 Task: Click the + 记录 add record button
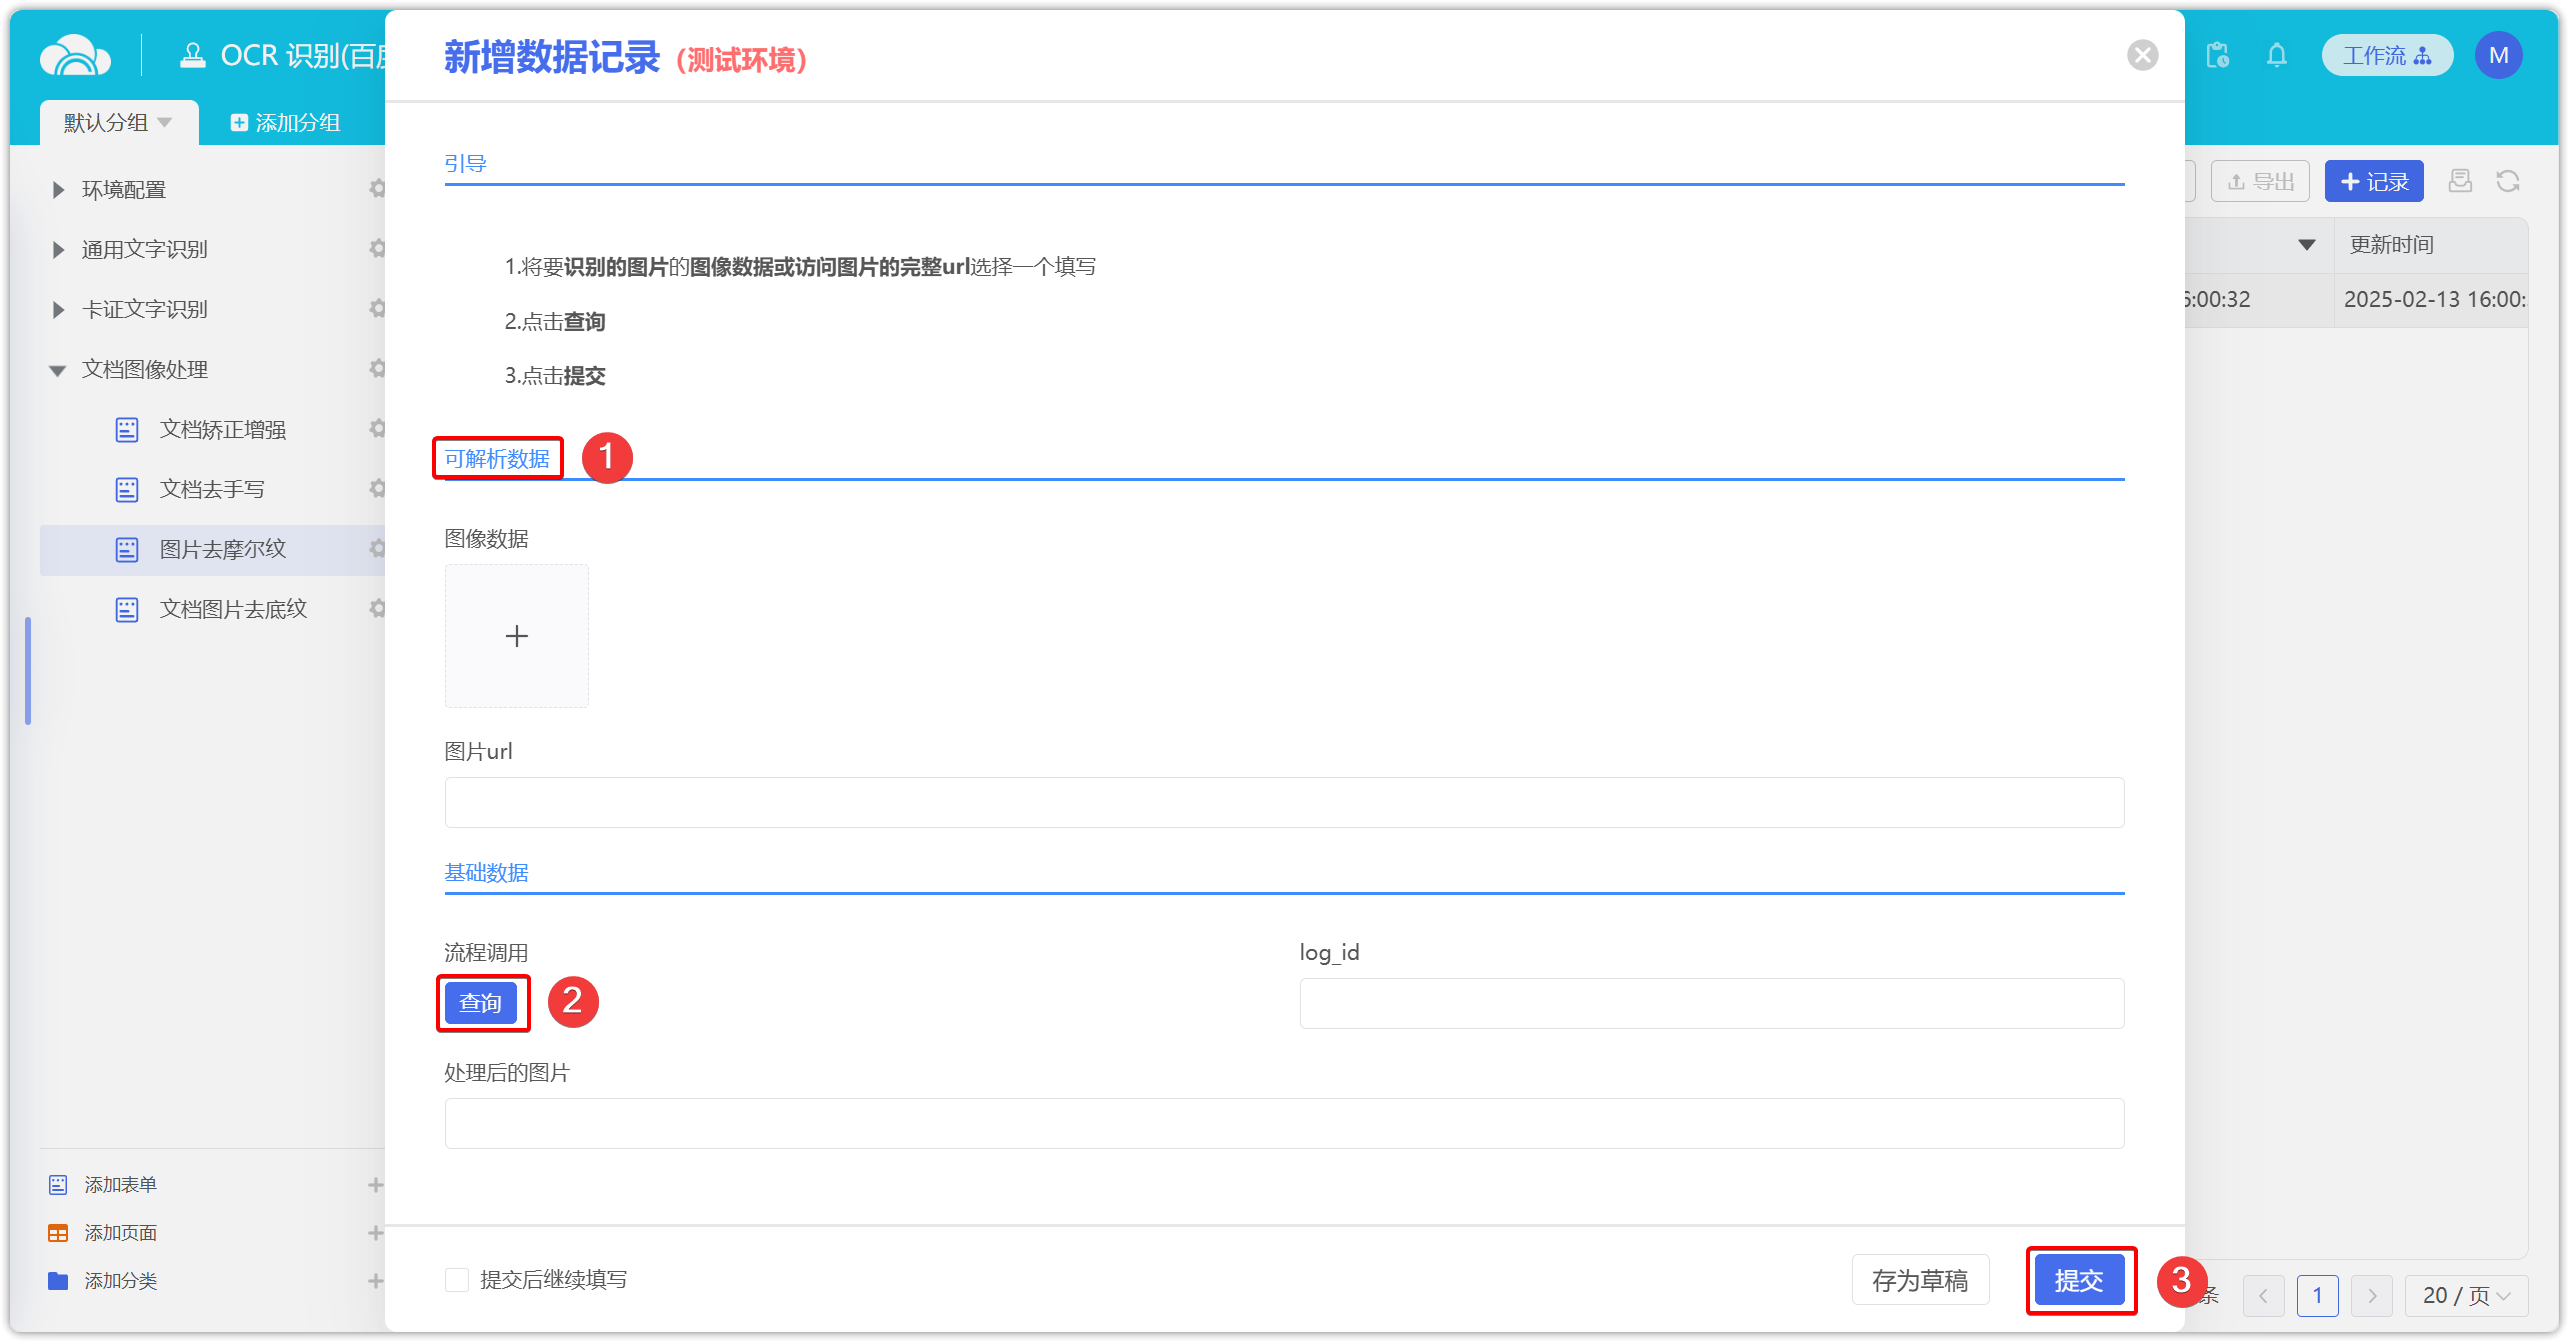[x=2374, y=182]
